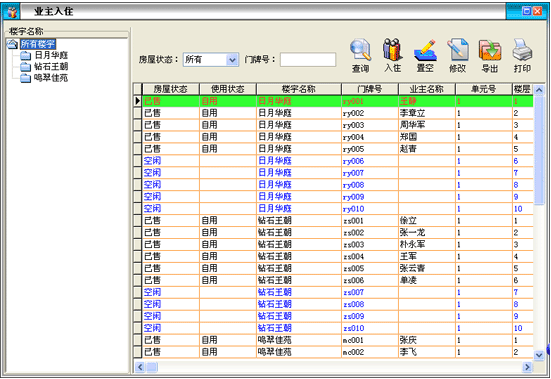
Task: Click owner name 朴永军
Action: pyautogui.click(x=412, y=244)
